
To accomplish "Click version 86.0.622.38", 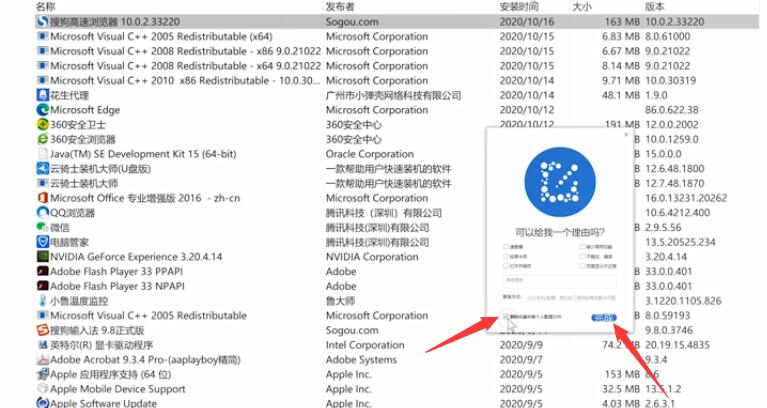I will pyautogui.click(x=672, y=110).
